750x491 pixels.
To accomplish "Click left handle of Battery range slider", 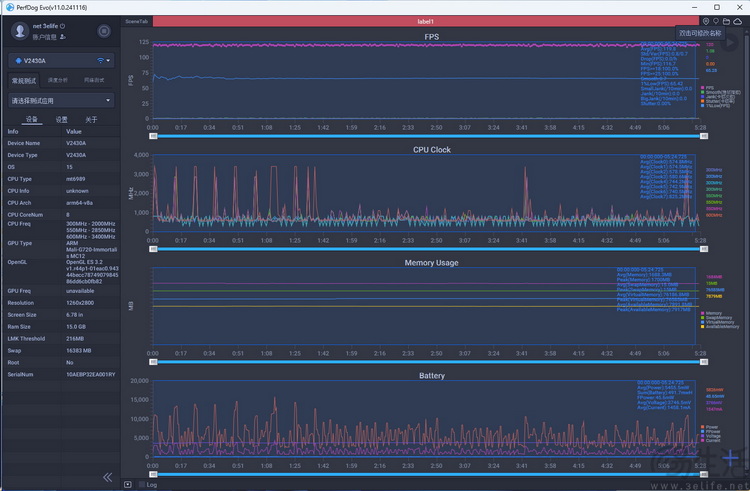I will pyautogui.click(x=153, y=474).
